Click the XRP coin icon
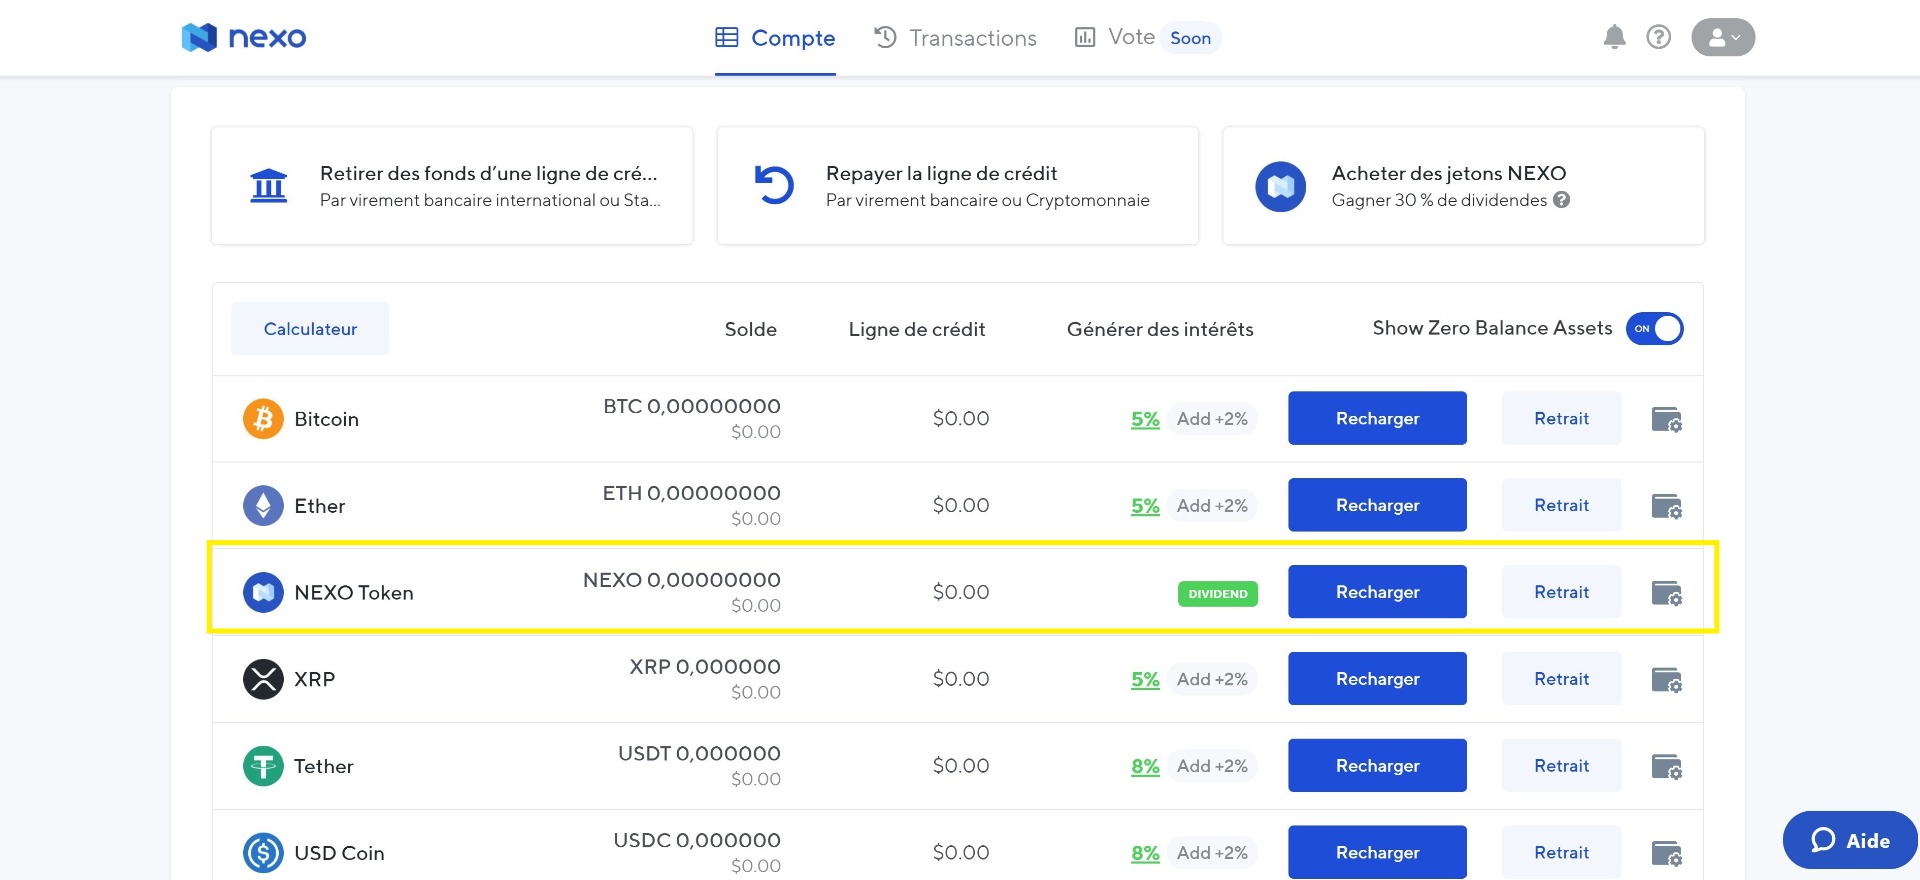Image resolution: width=1920 pixels, height=880 pixels. 263,679
